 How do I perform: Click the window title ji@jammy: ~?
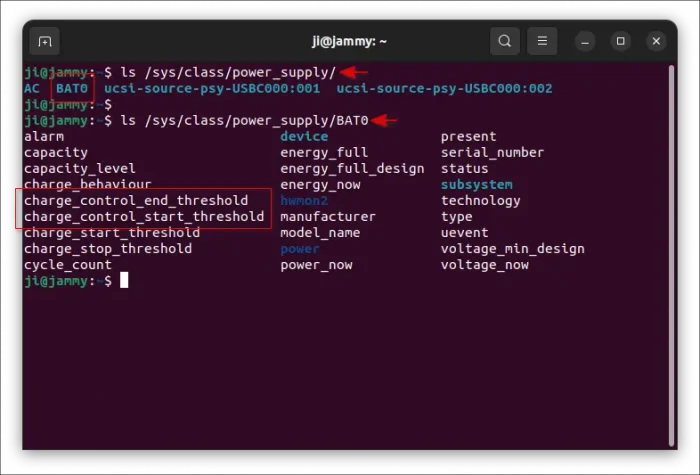click(350, 41)
